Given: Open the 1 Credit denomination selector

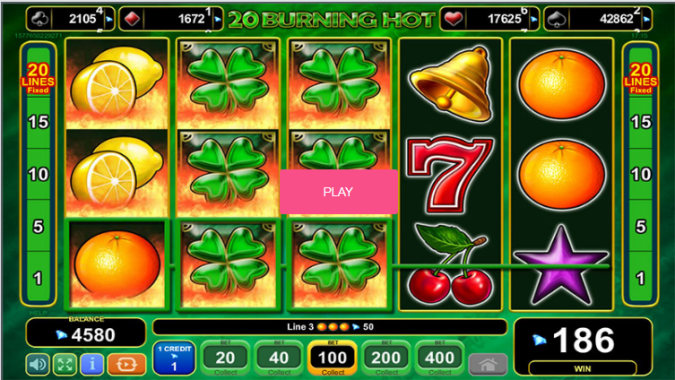Looking at the screenshot, I should tap(174, 358).
